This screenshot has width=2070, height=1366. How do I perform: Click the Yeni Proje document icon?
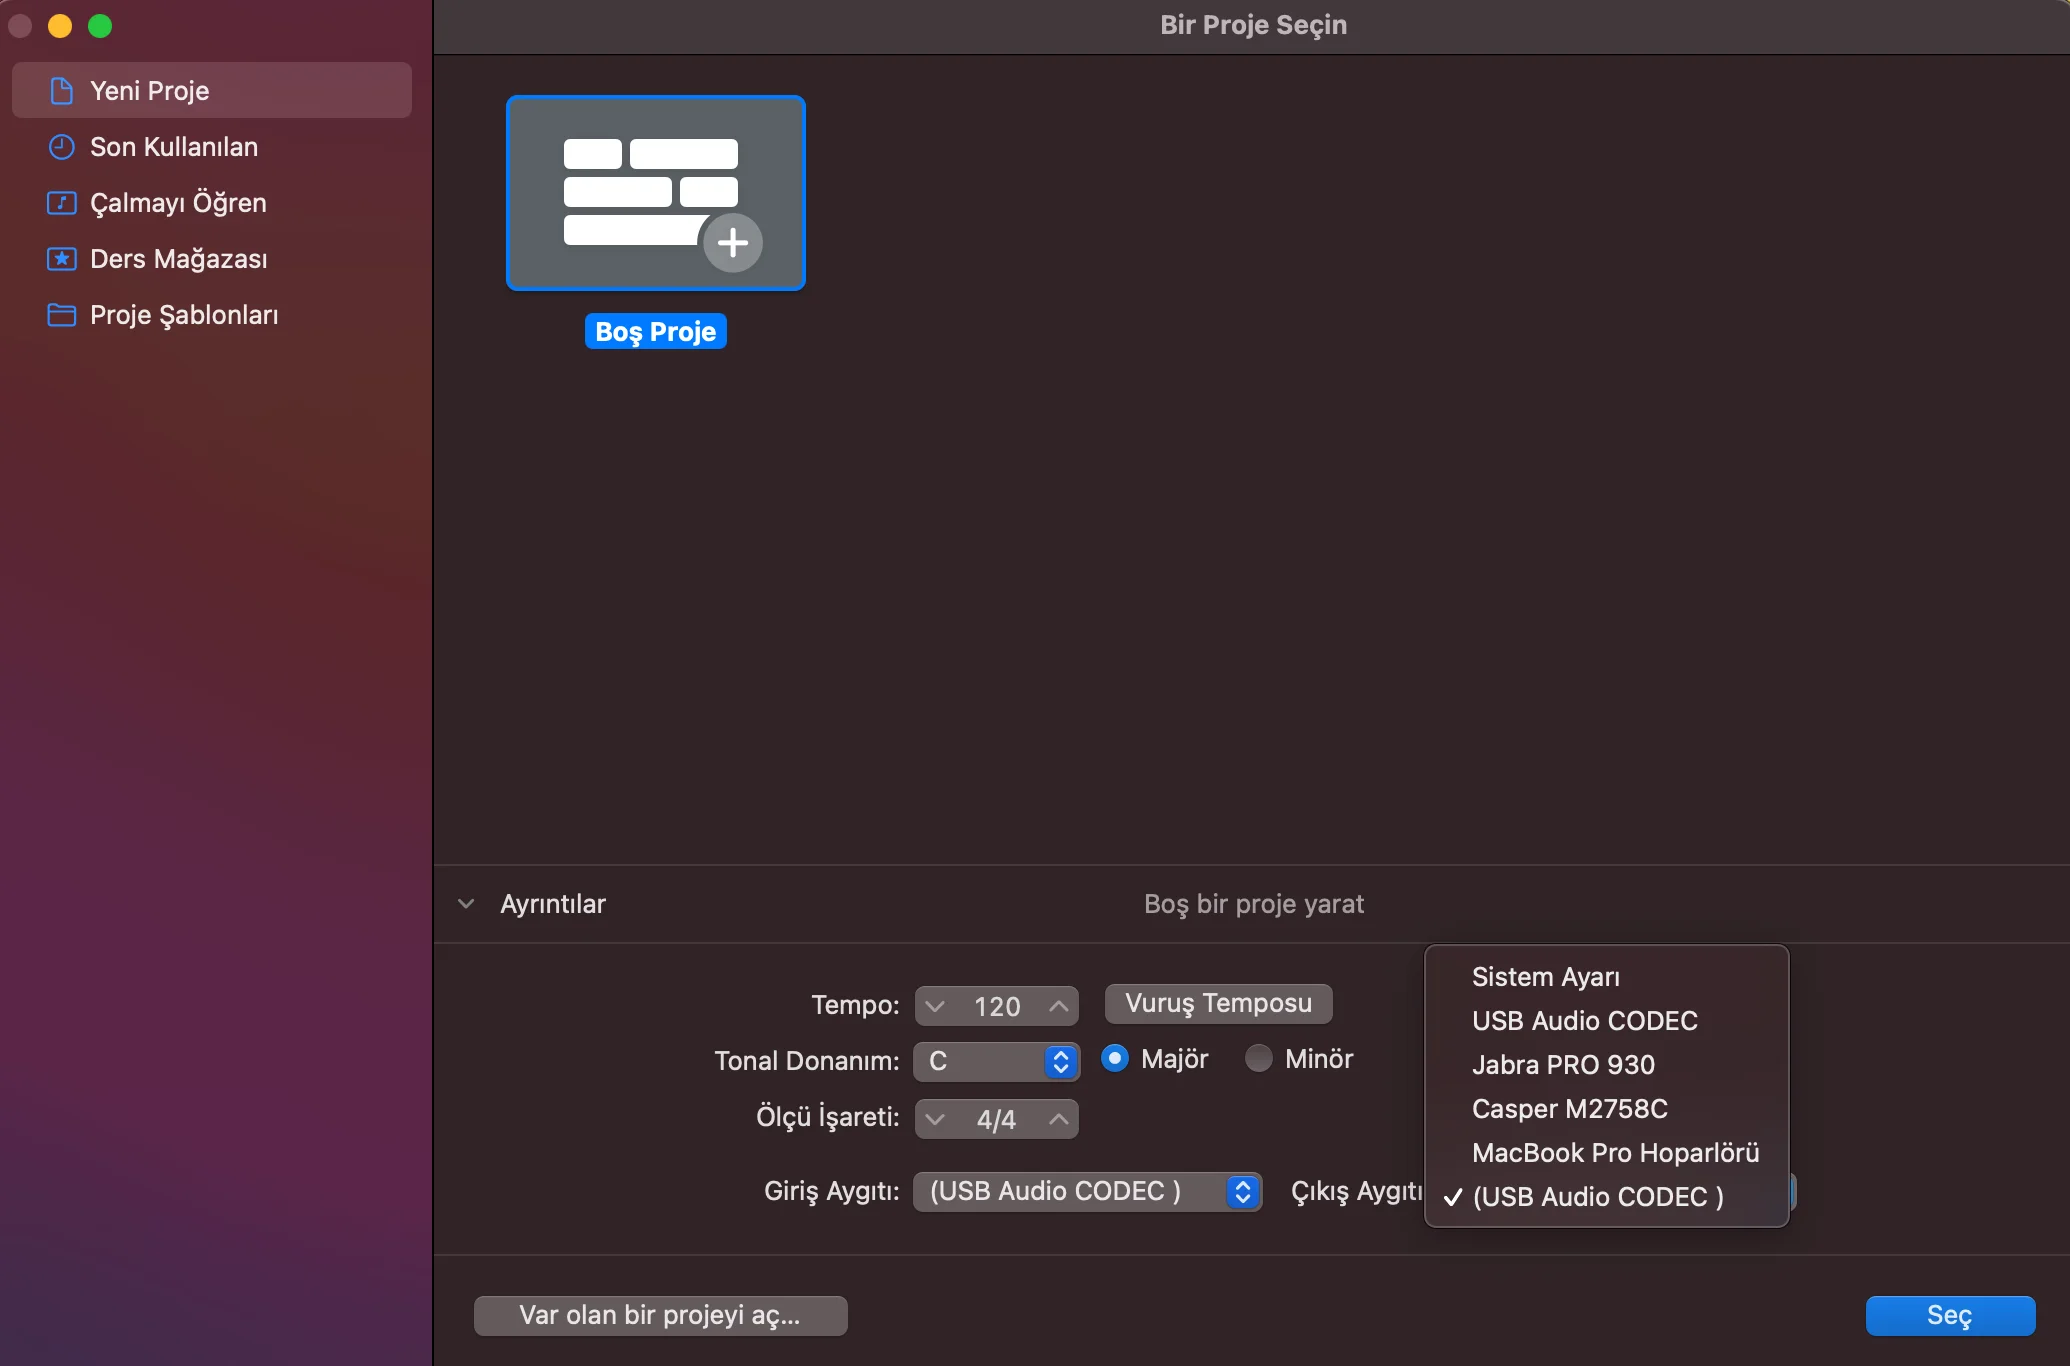61,91
